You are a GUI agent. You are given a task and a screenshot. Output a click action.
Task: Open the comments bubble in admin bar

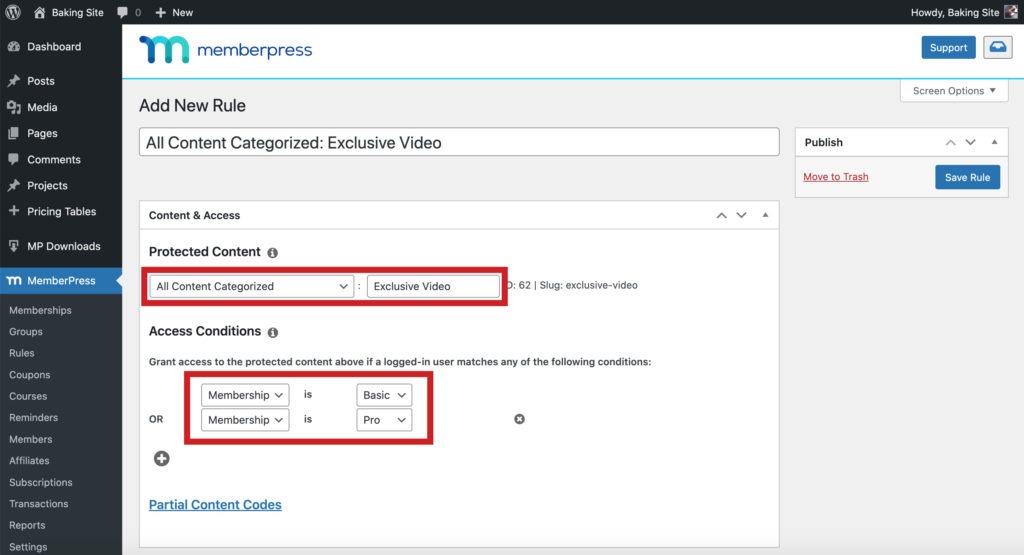point(122,12)
